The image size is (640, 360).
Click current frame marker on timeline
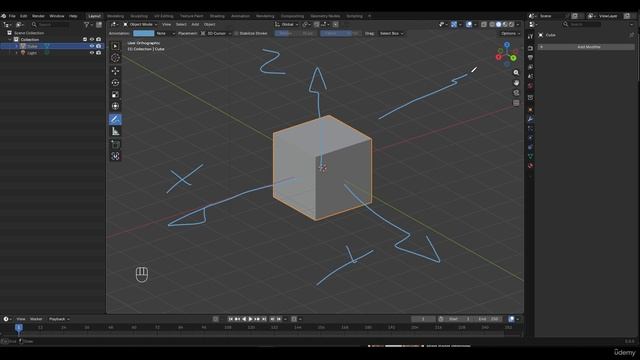pos(18,327)
